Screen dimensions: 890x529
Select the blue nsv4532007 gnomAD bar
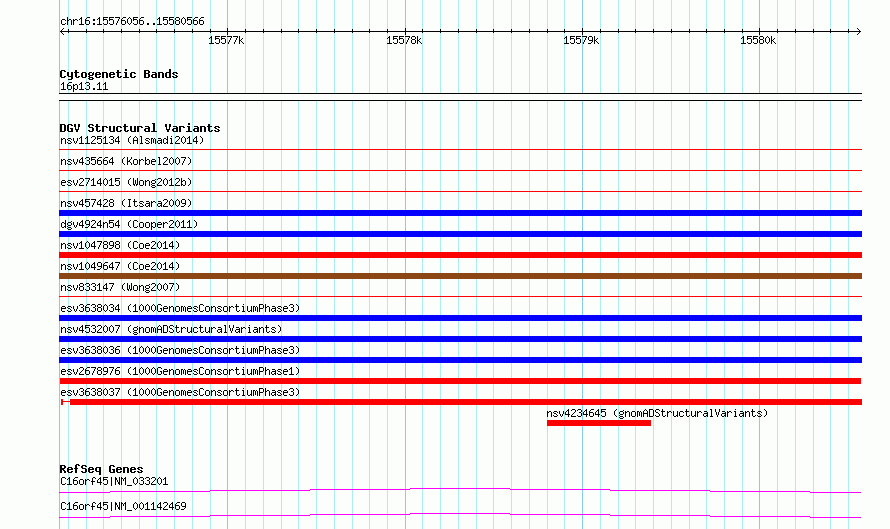pos(460,339)
